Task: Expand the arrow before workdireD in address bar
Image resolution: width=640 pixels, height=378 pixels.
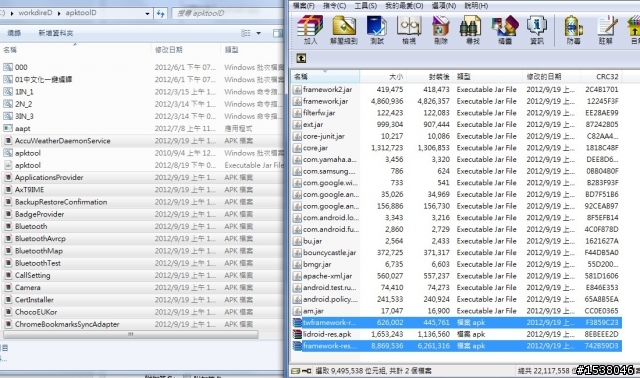Action: 12,13
